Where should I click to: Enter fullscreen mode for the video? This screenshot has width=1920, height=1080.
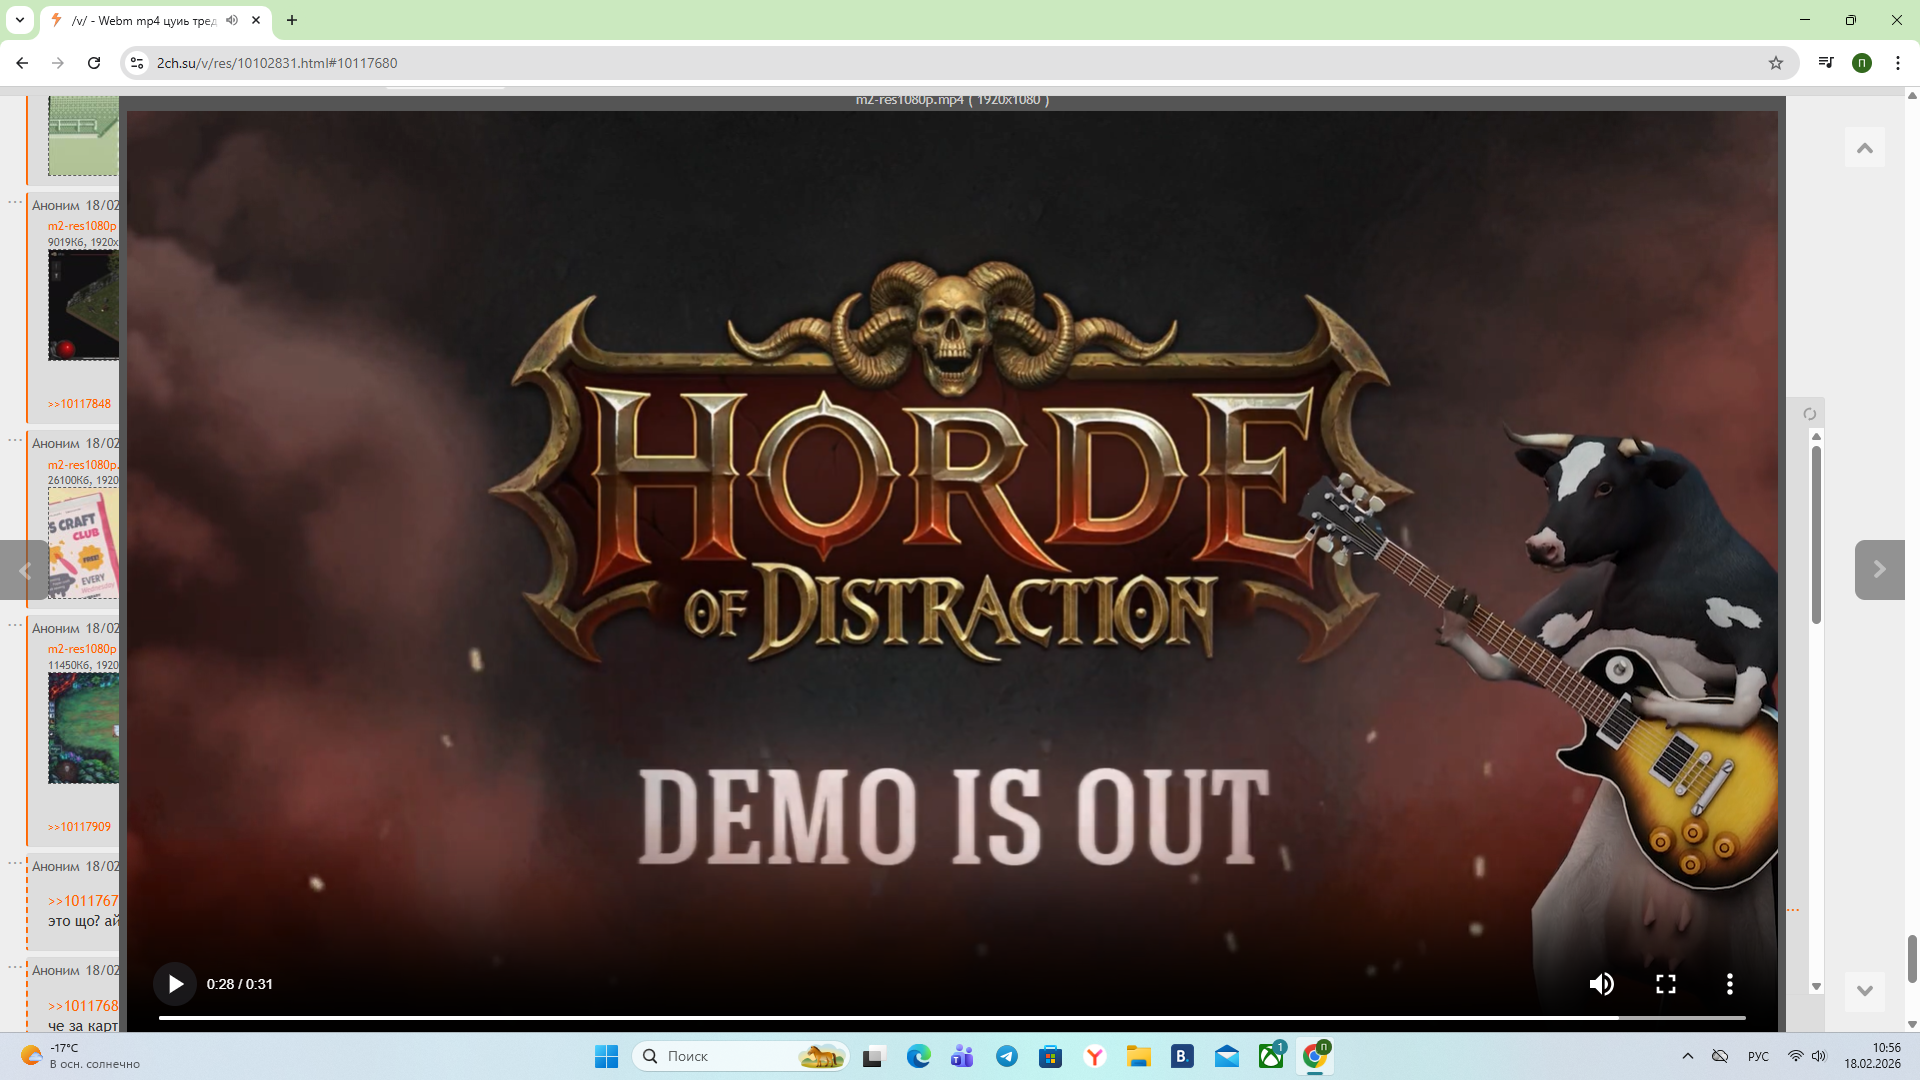click(1666, 984)
